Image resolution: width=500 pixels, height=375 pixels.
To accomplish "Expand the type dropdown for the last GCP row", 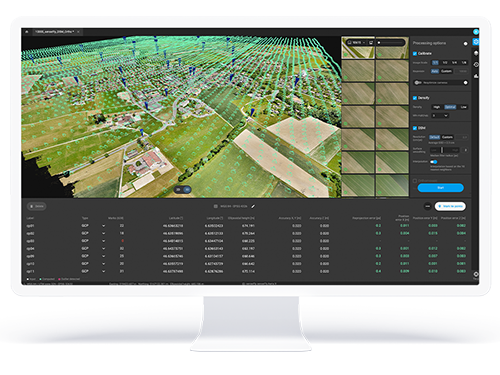I will click(x=103, y=271).
